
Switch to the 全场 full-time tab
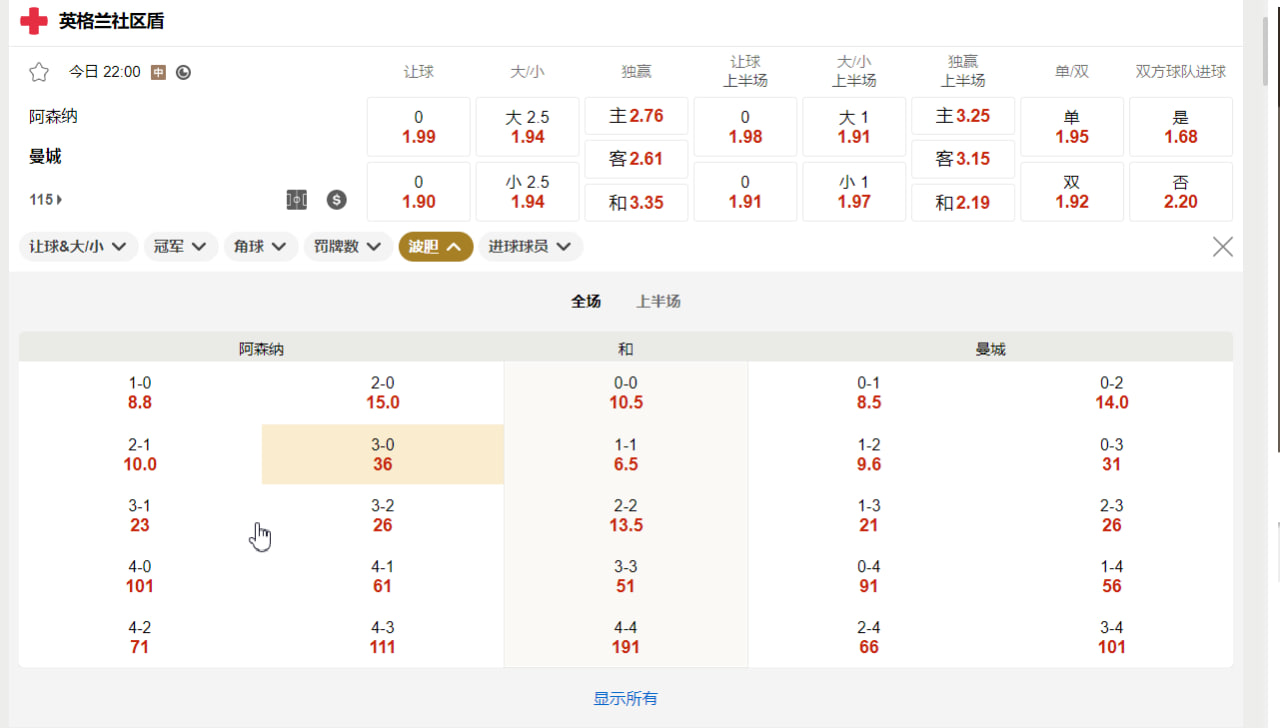[586, 301]
